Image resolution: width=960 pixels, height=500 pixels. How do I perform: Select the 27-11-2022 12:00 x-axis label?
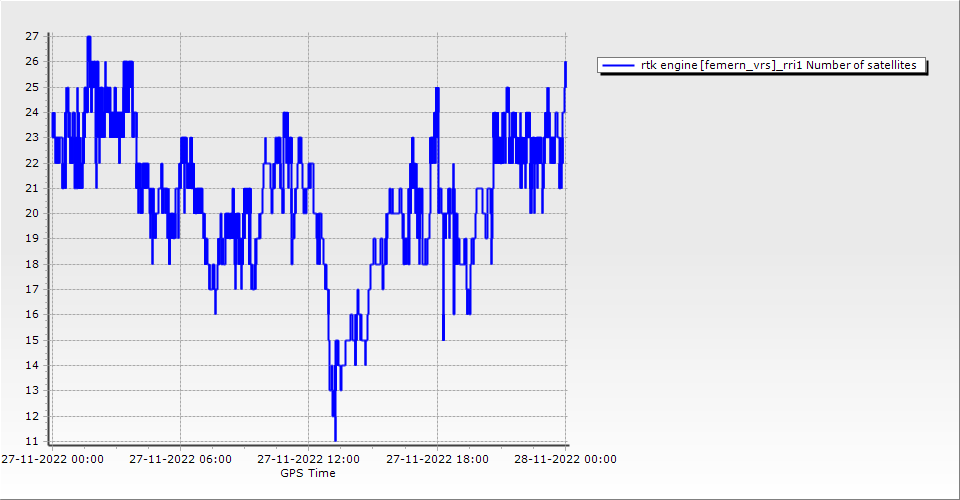[309, 460]
